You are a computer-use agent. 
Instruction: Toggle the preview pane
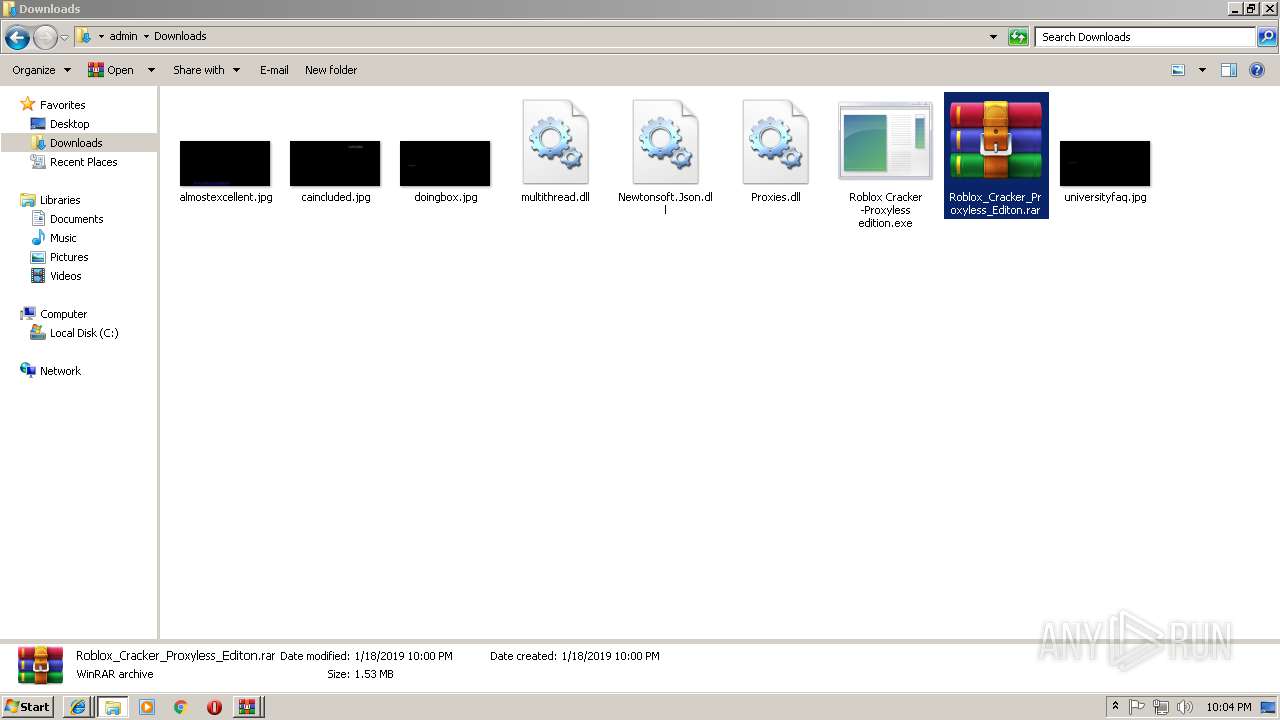(x=1229, y=70)
